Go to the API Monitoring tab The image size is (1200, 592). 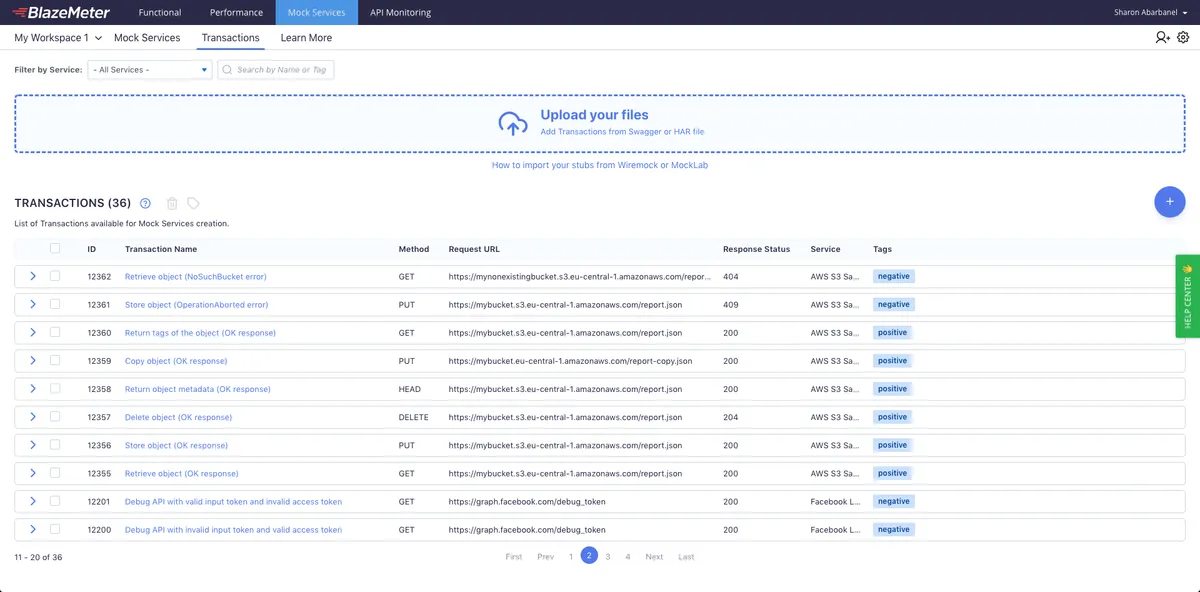[400, 13]
